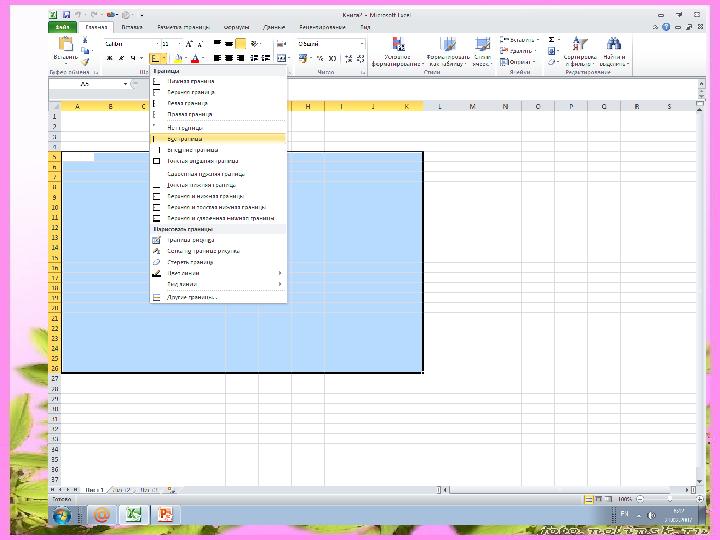Click Стили ячеек button

click(x=482, y=52)
